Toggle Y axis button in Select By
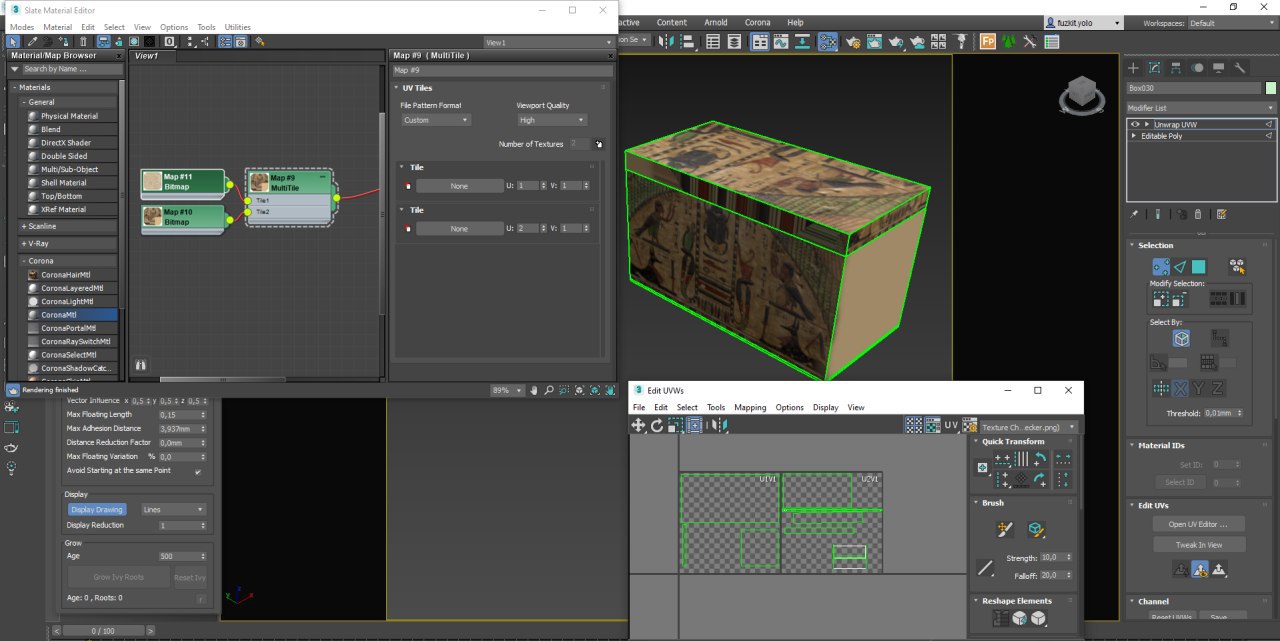 [1199, 388]
